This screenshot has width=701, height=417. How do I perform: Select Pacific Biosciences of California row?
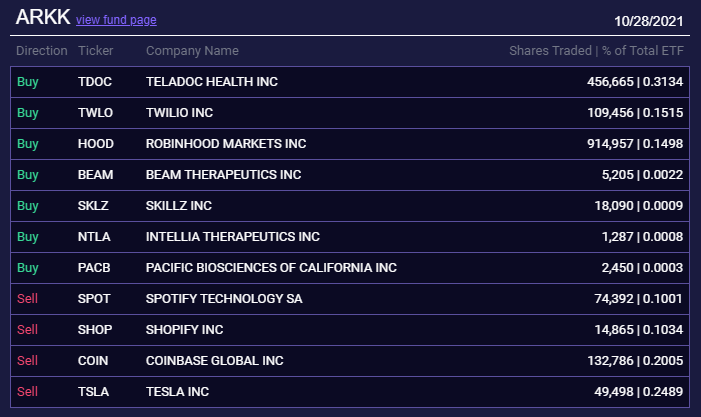point(350,268)
